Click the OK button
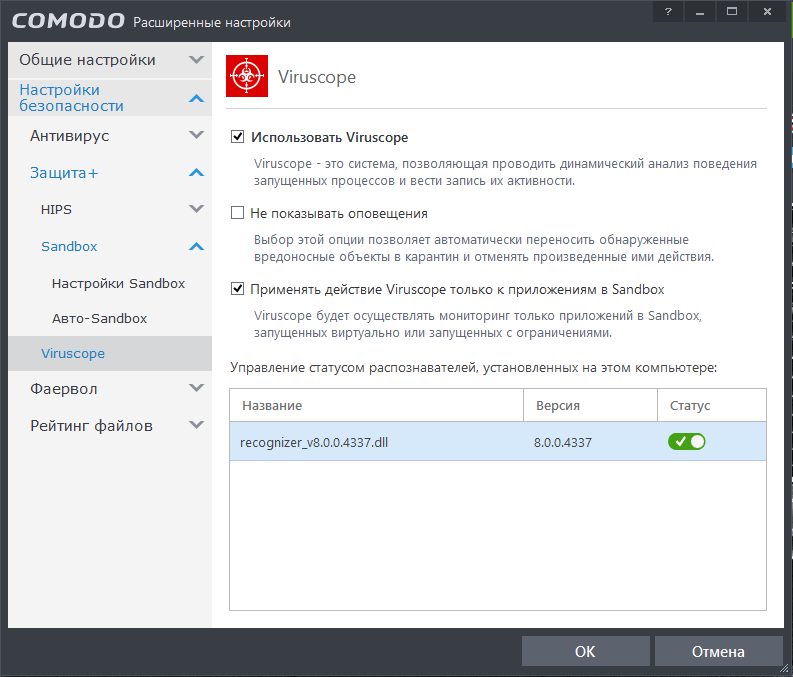The width and height of the screenshot is (793, 677). (585, 651)
